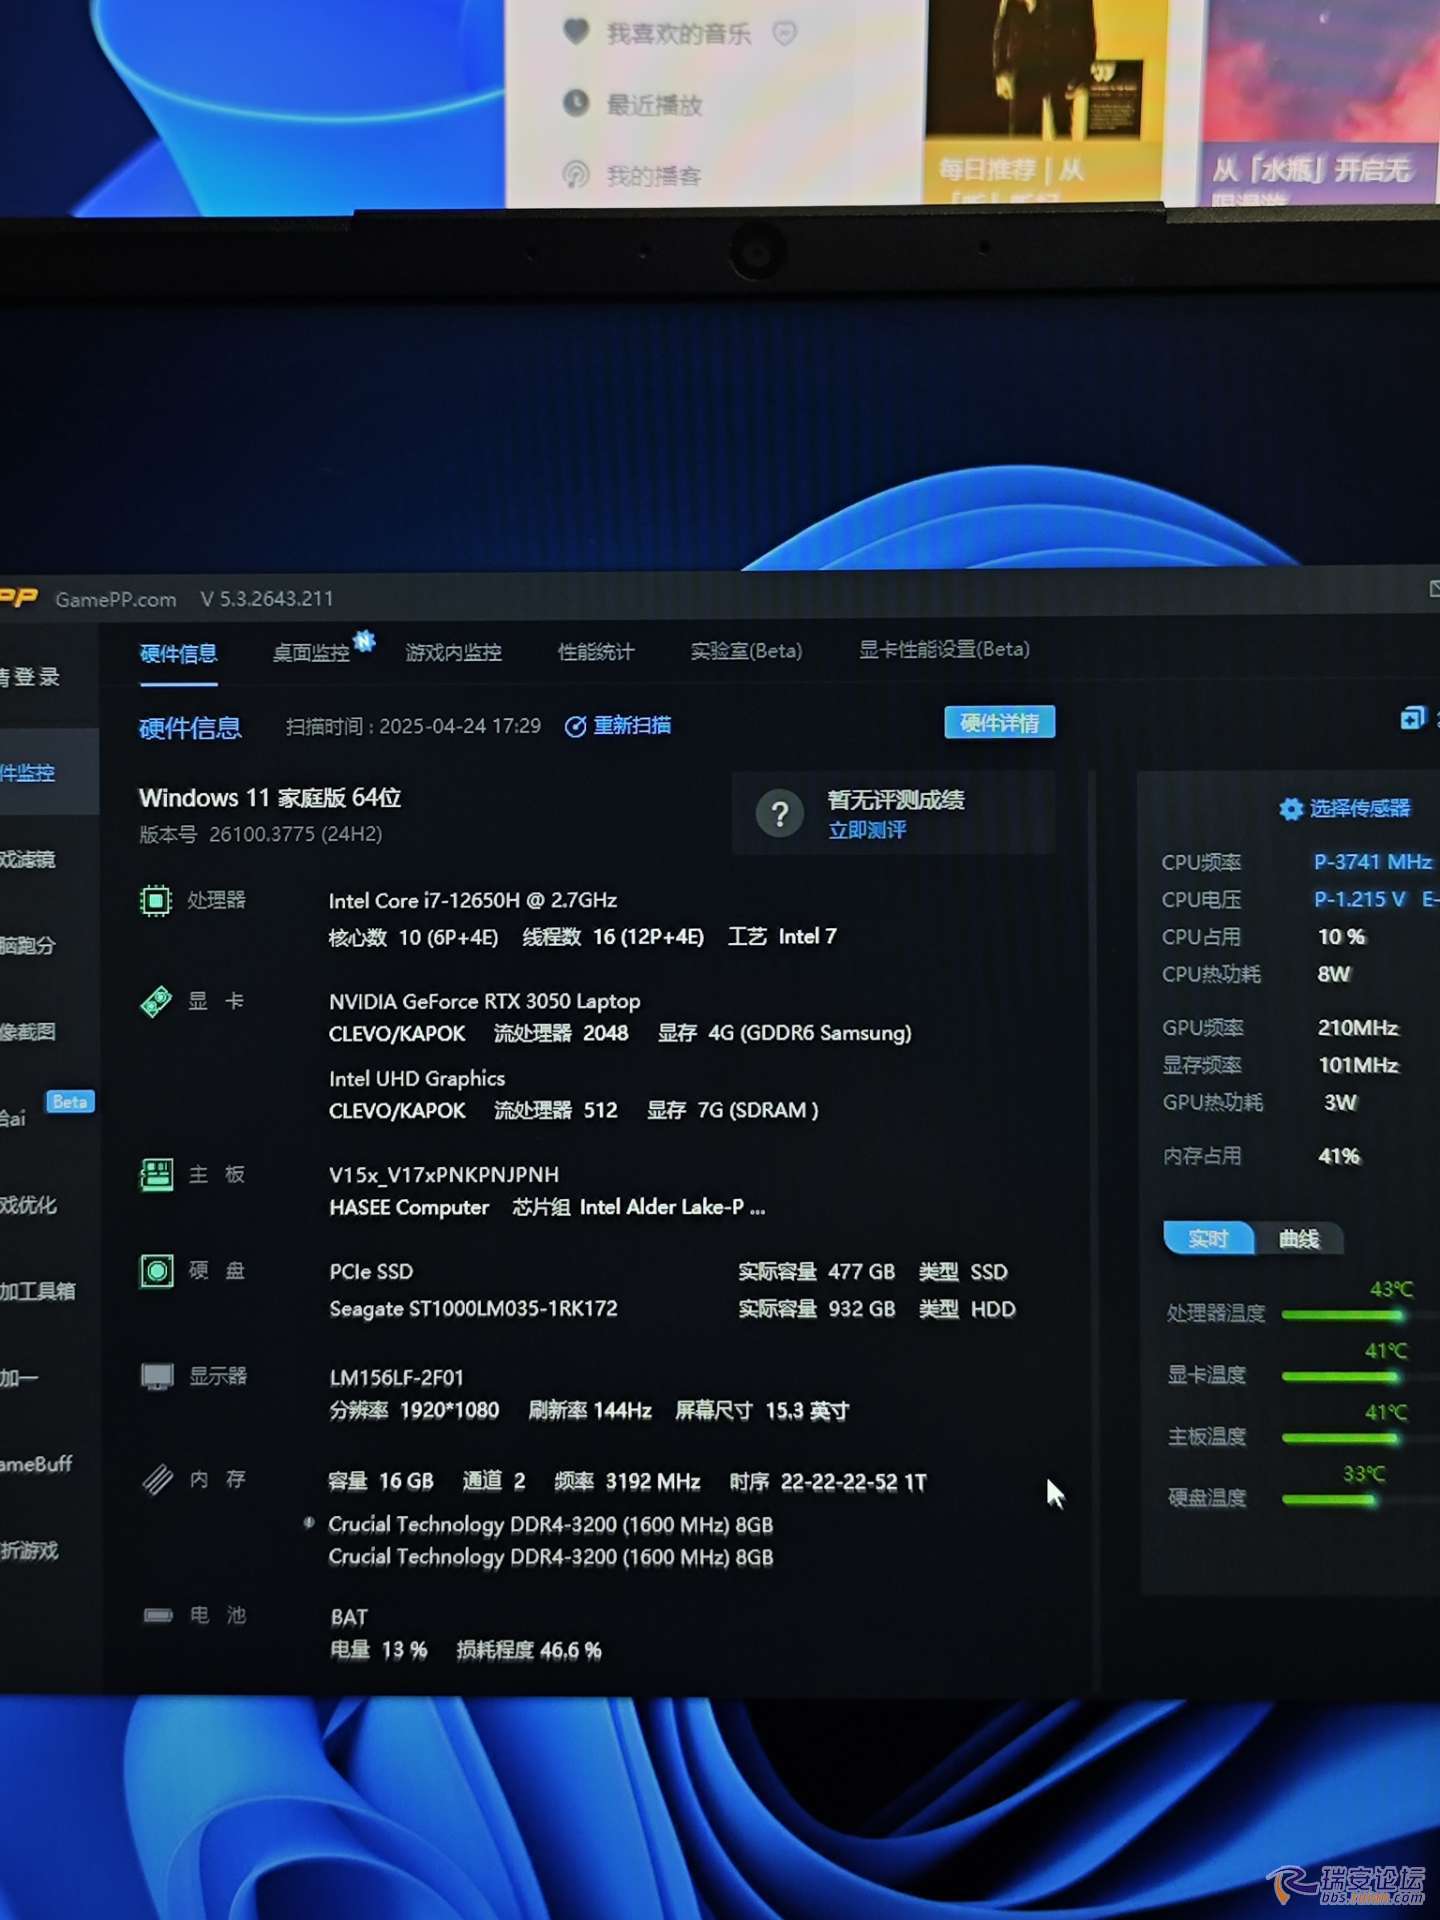Viewport: 1440px width, 1920px height.
Task: Click the V15x_V17xPNKPNJPNH motherboard text
Action: (x=444, y=1175)
